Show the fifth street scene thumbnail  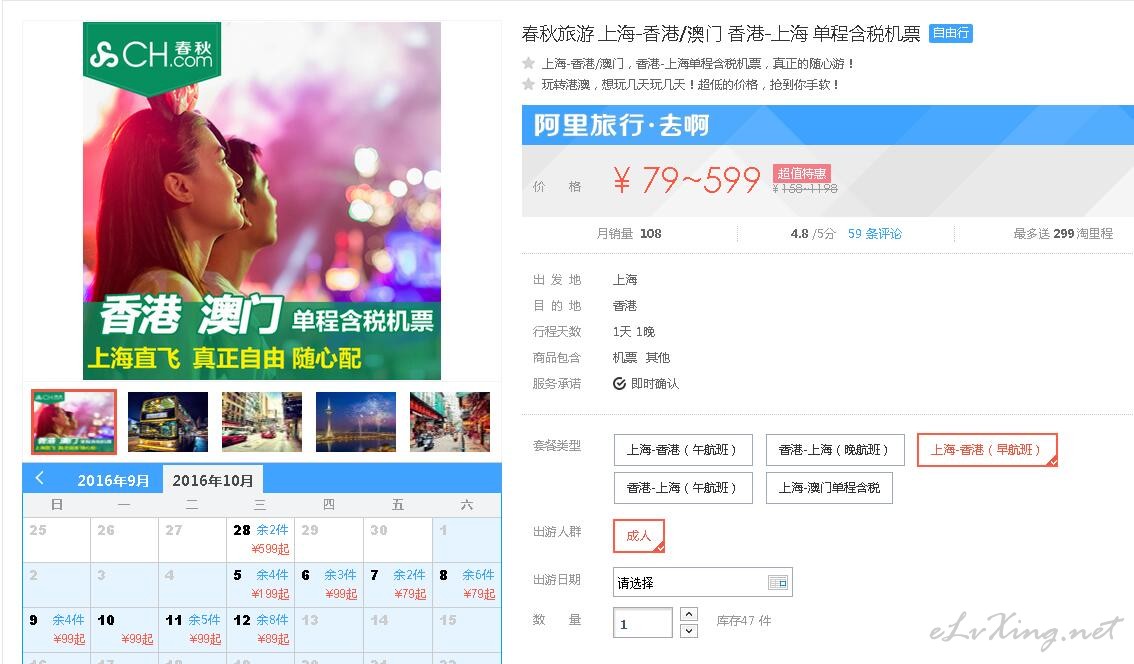[450, 422]
